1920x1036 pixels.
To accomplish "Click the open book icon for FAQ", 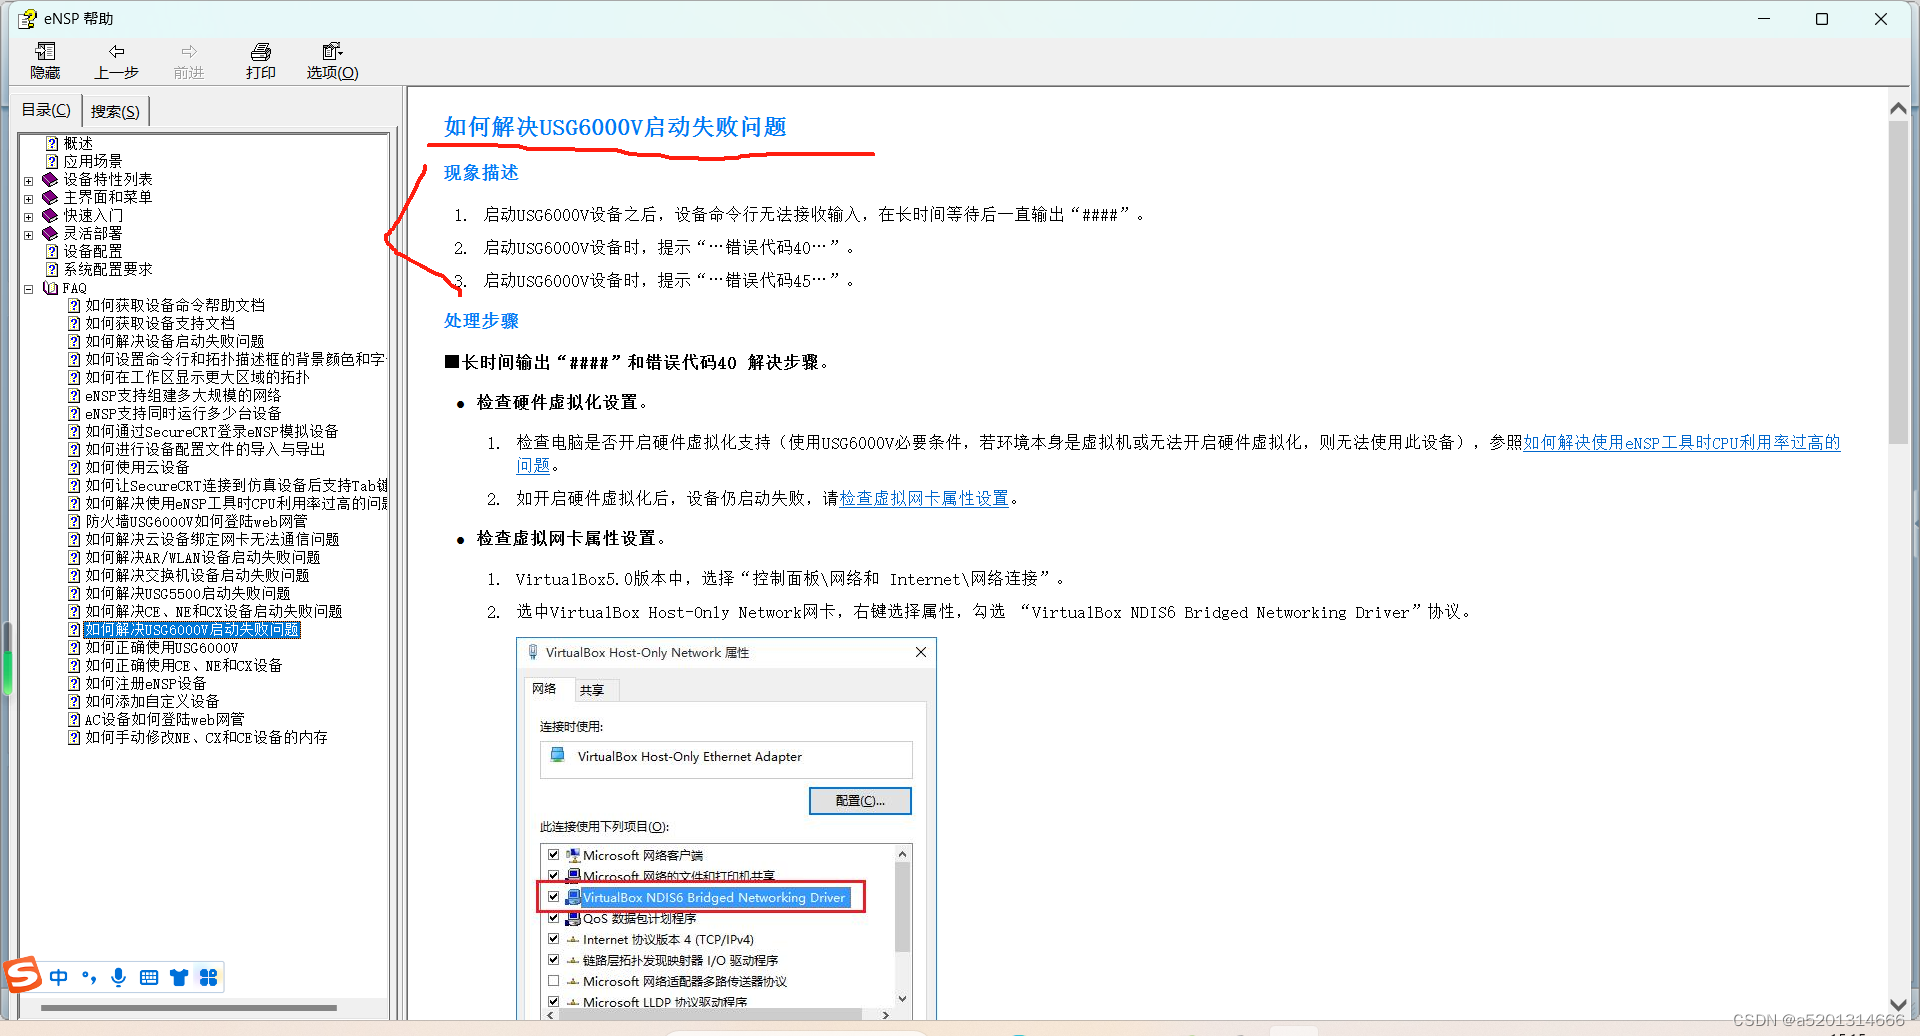I will click(50, 287).
